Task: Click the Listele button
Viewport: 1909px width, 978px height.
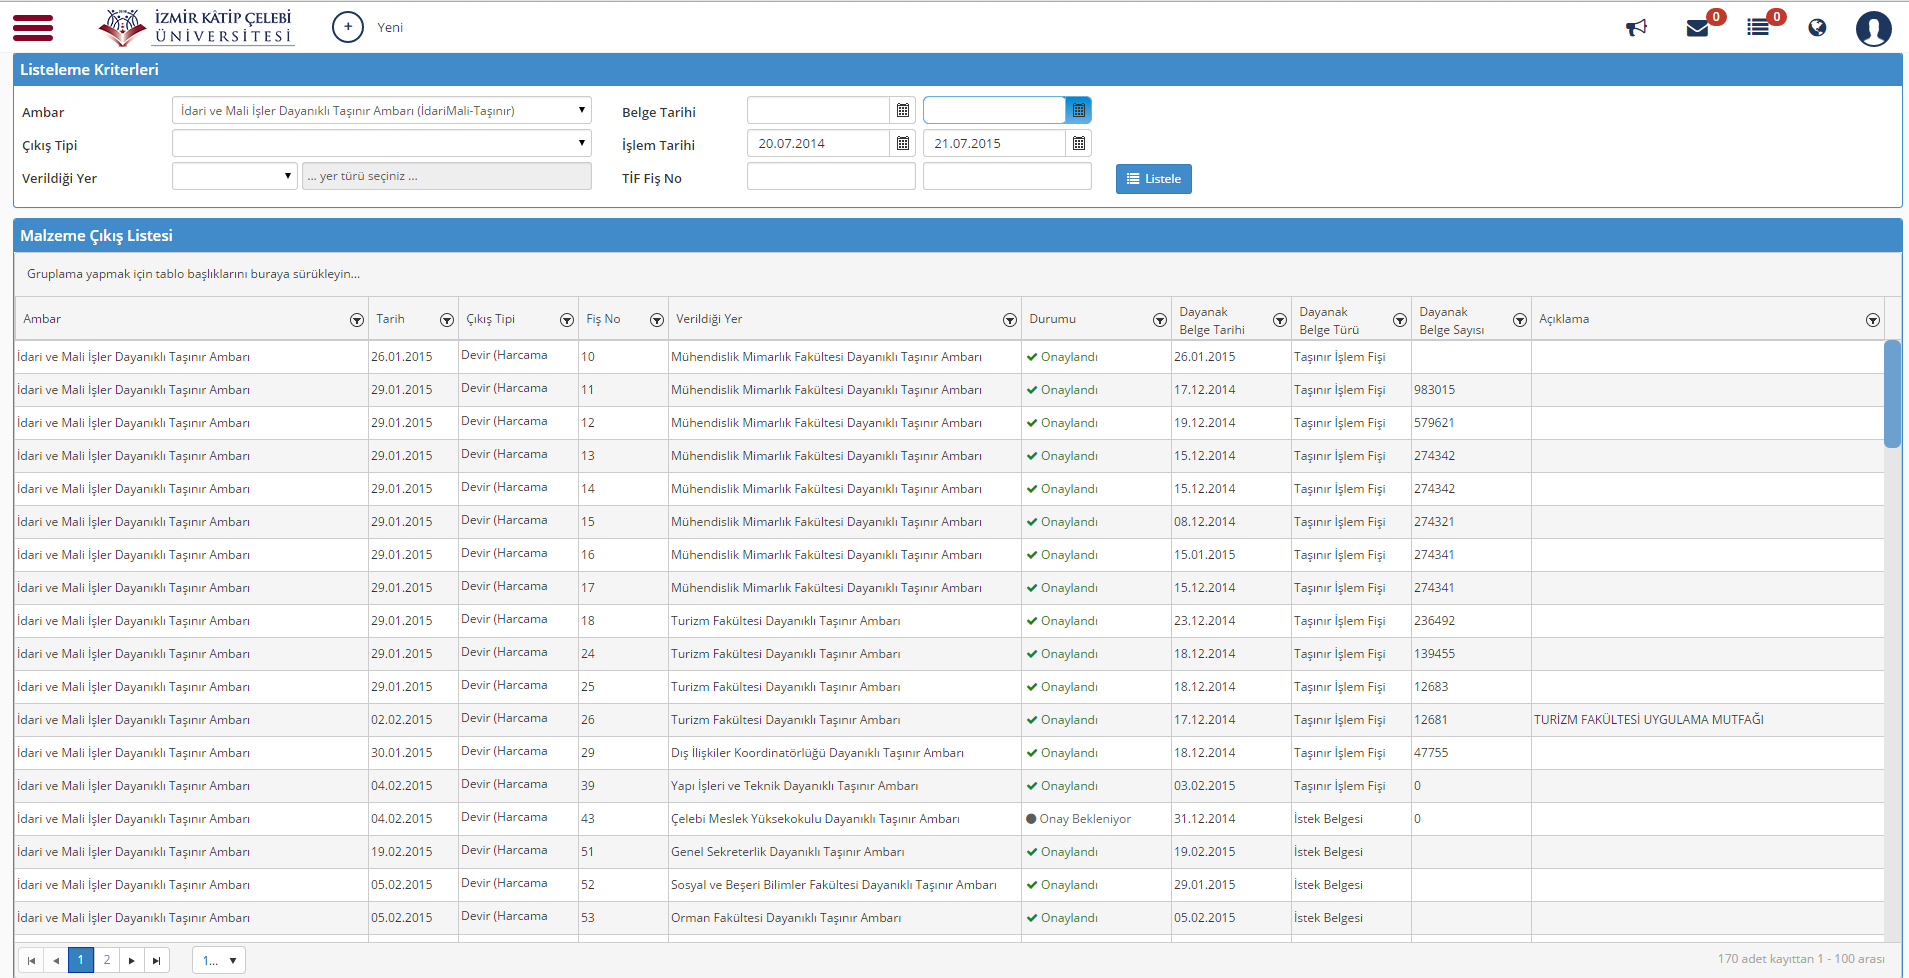Action: 1154,179
